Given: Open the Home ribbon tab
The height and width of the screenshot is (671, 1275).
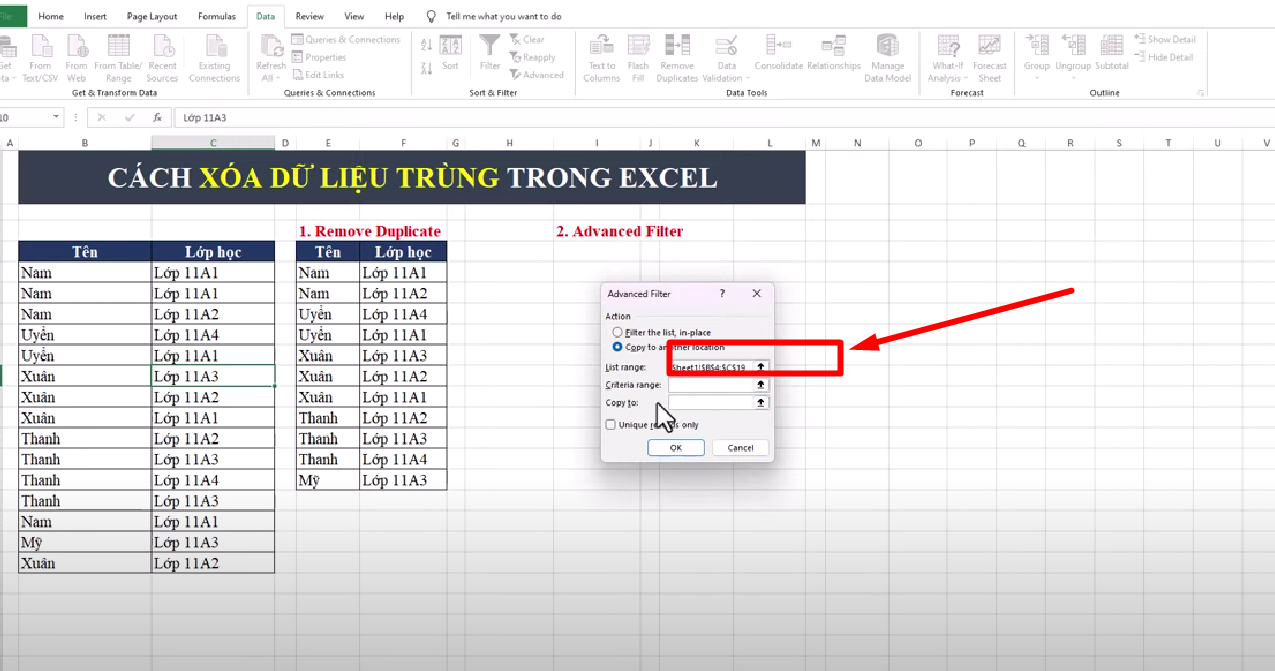Looking at the screenshot, I should pos(50,16).
